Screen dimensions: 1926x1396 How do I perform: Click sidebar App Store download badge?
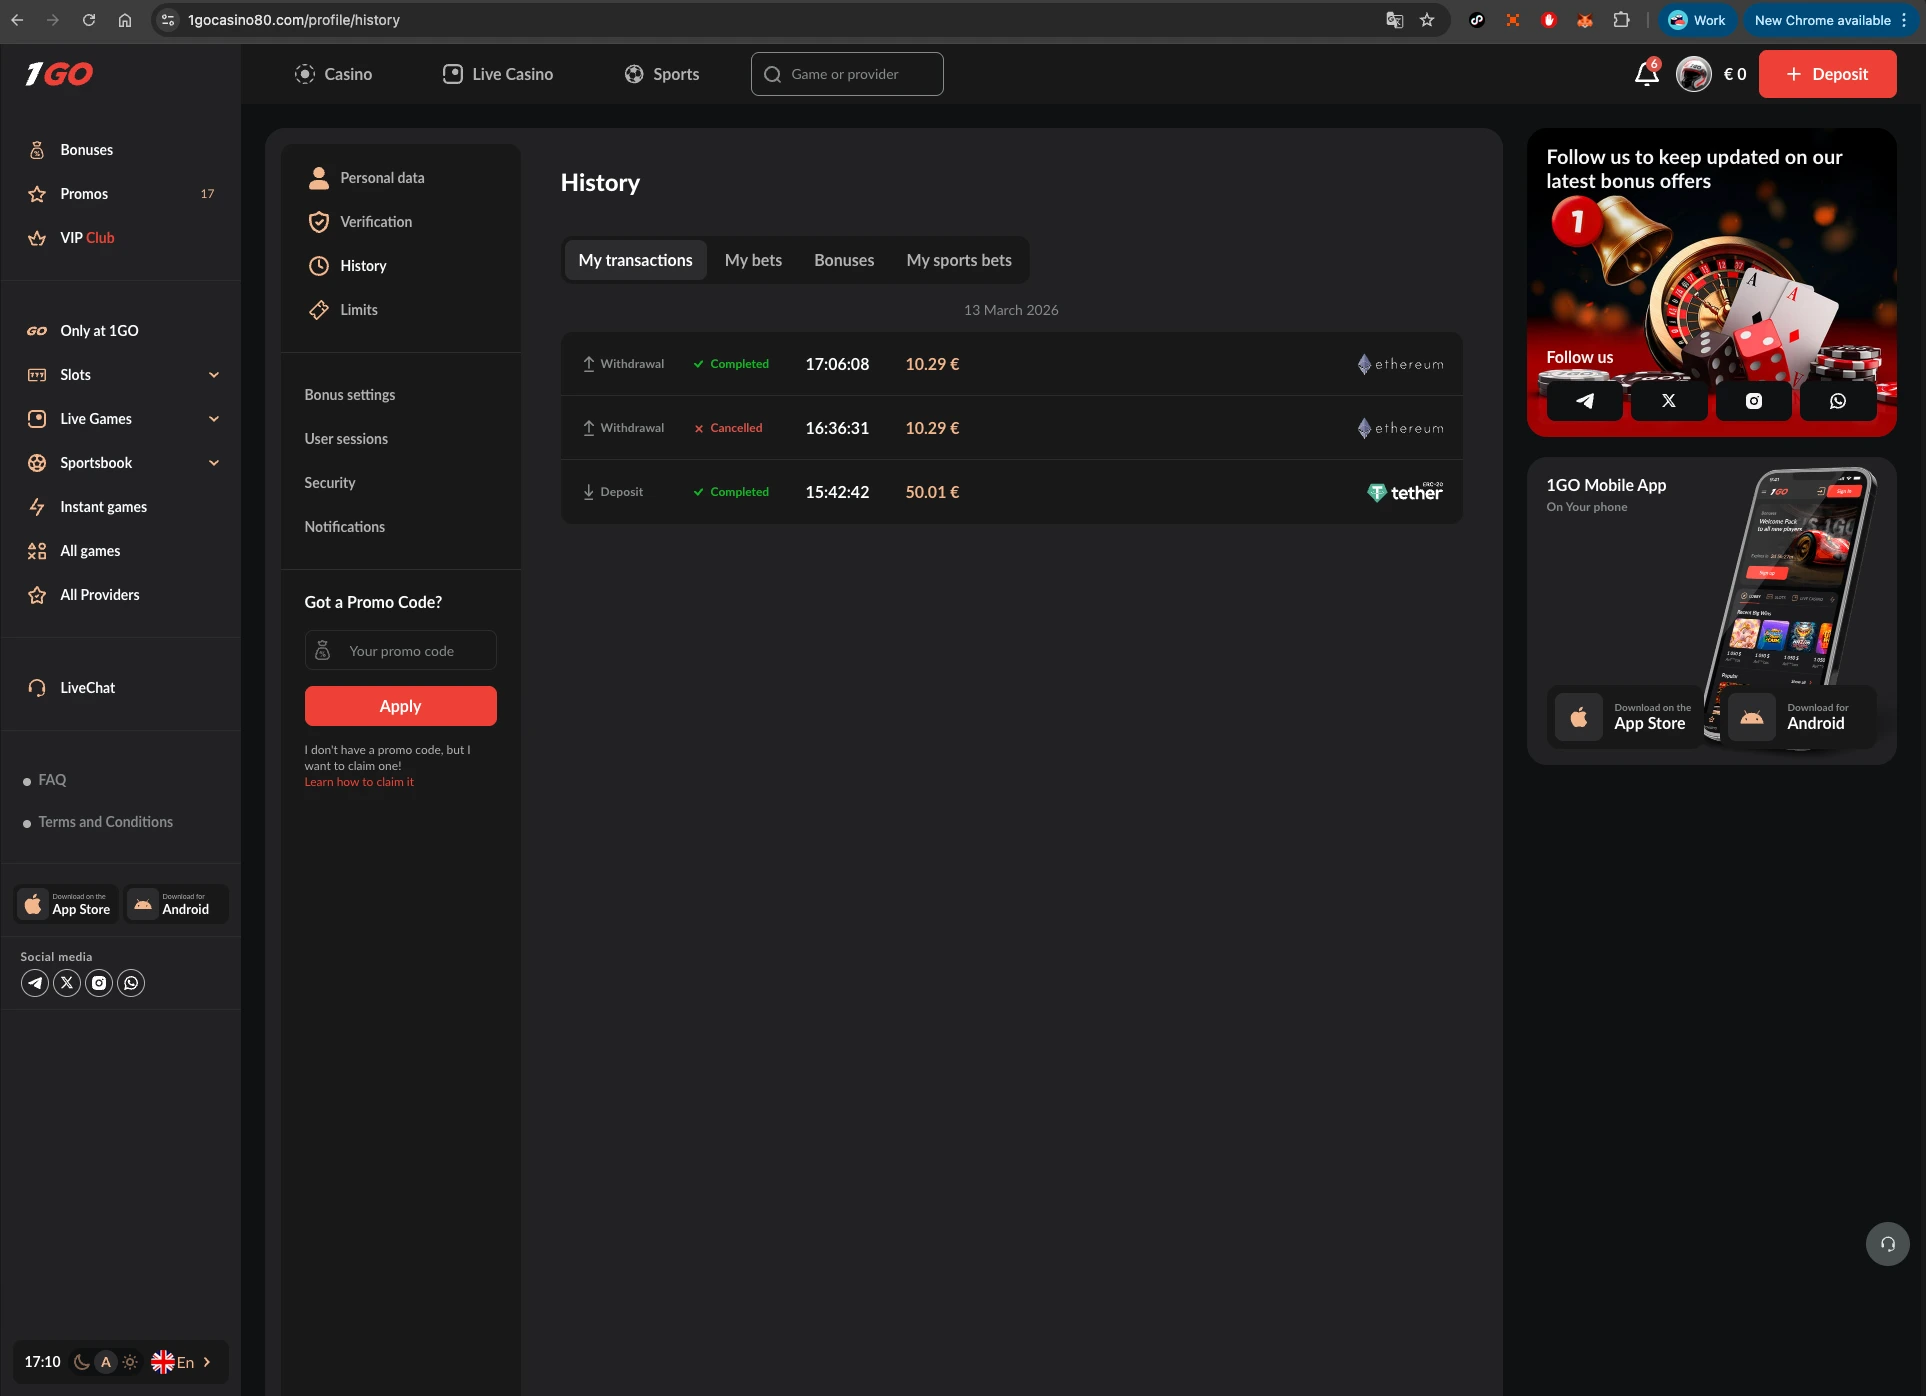pyautogui.click(x=66, y=904)
